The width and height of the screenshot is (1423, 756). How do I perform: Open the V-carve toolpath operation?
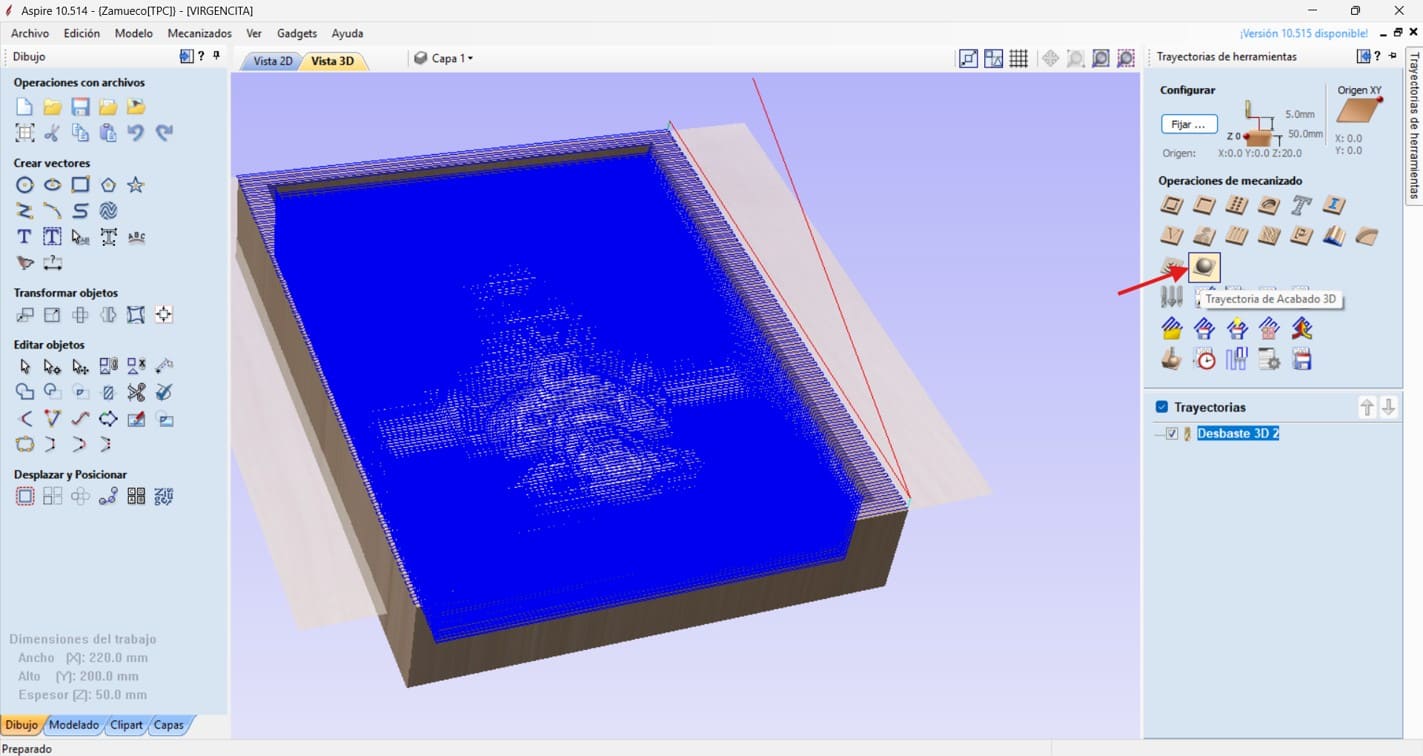coord(1173,237)
